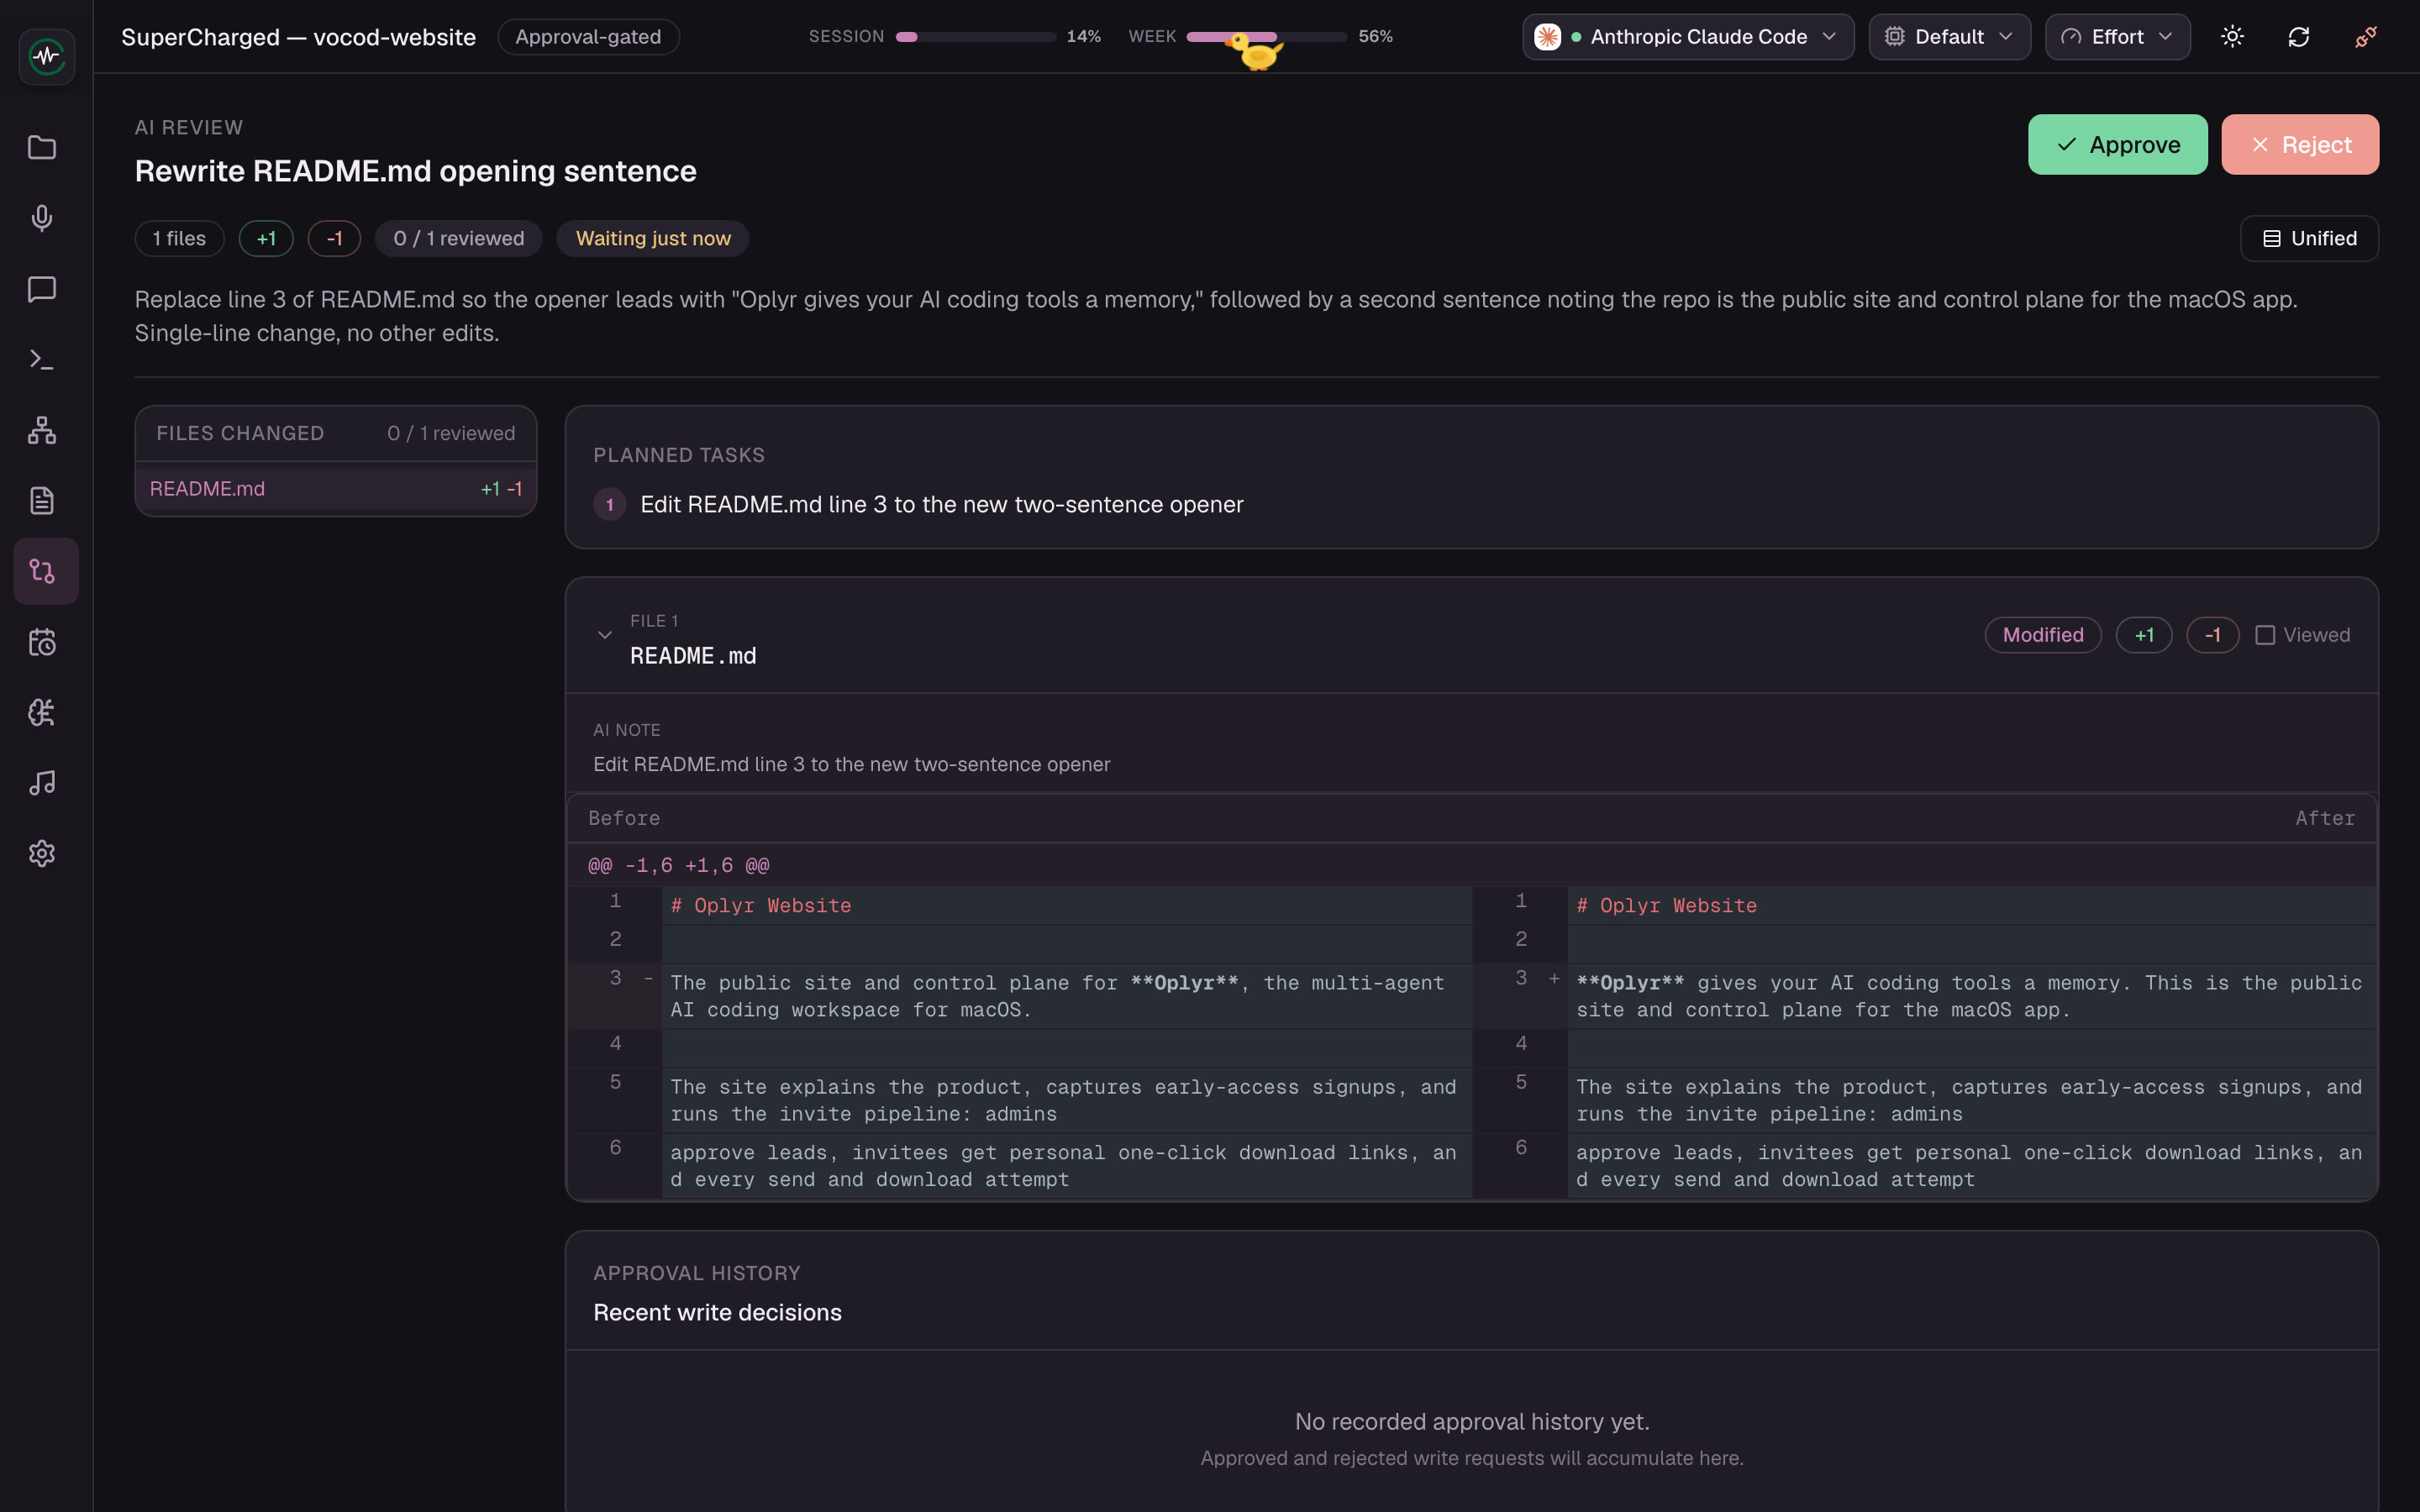Click the '1 files' pill

[179, 239]
